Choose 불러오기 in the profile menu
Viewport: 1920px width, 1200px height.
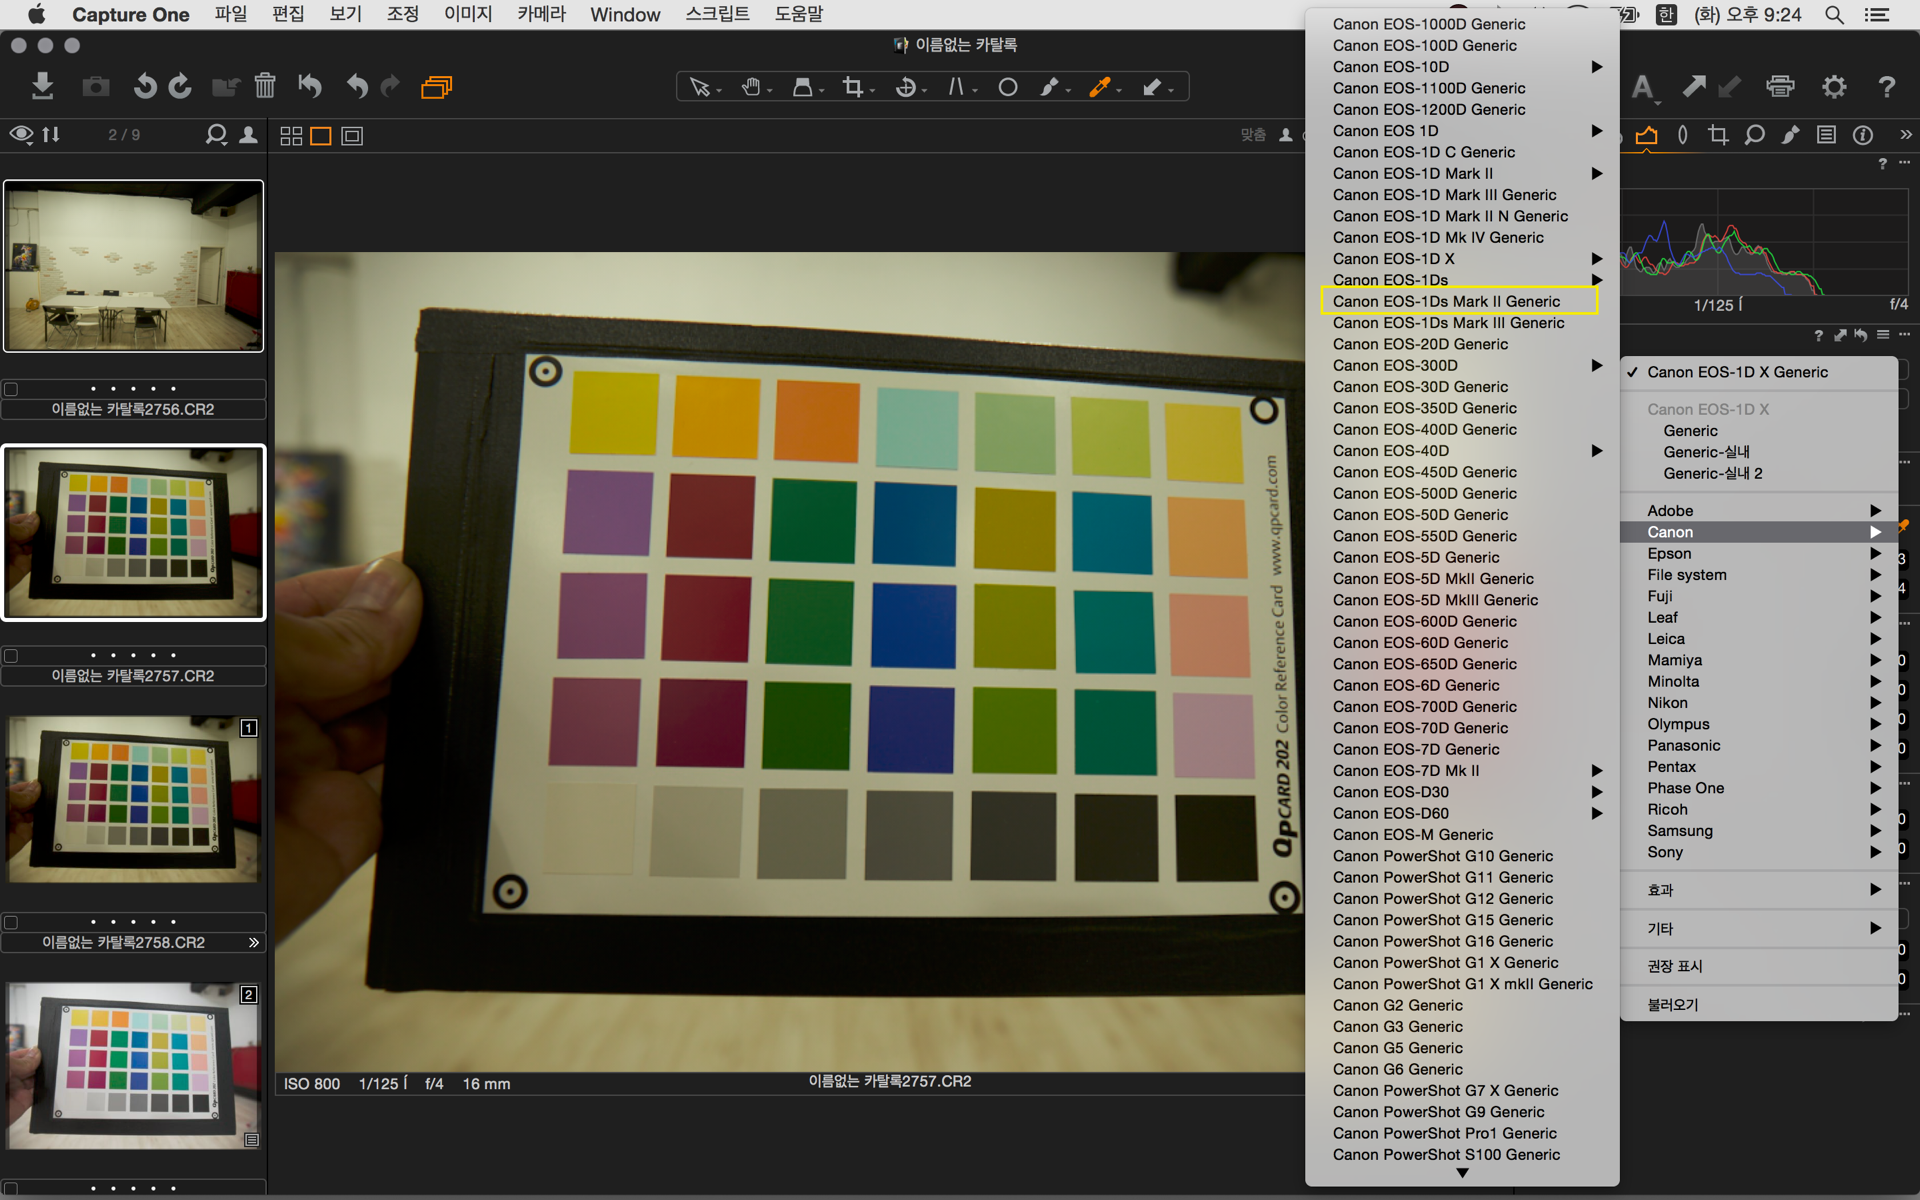pos(1673,1004)
